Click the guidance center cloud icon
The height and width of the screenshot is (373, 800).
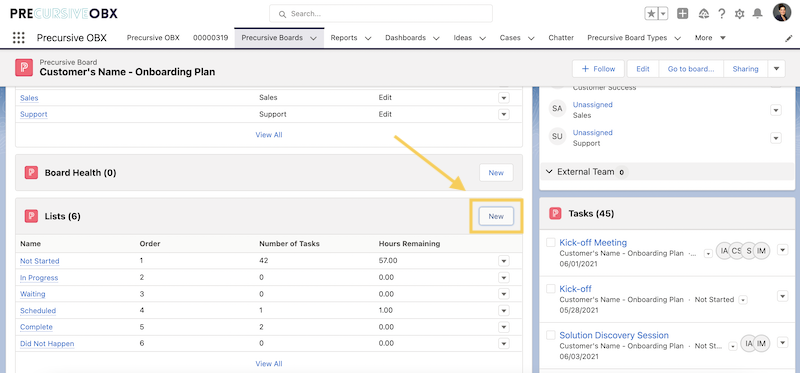coord(704,14)
